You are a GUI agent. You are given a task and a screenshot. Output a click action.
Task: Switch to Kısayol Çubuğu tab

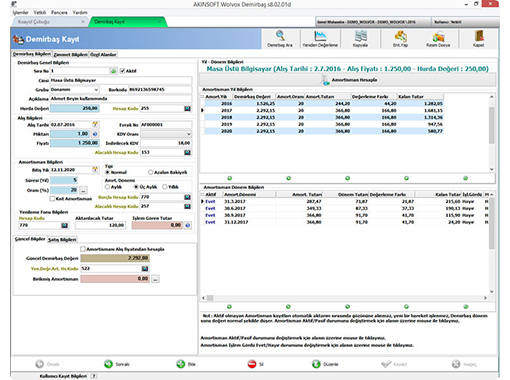tap(34, 22)
